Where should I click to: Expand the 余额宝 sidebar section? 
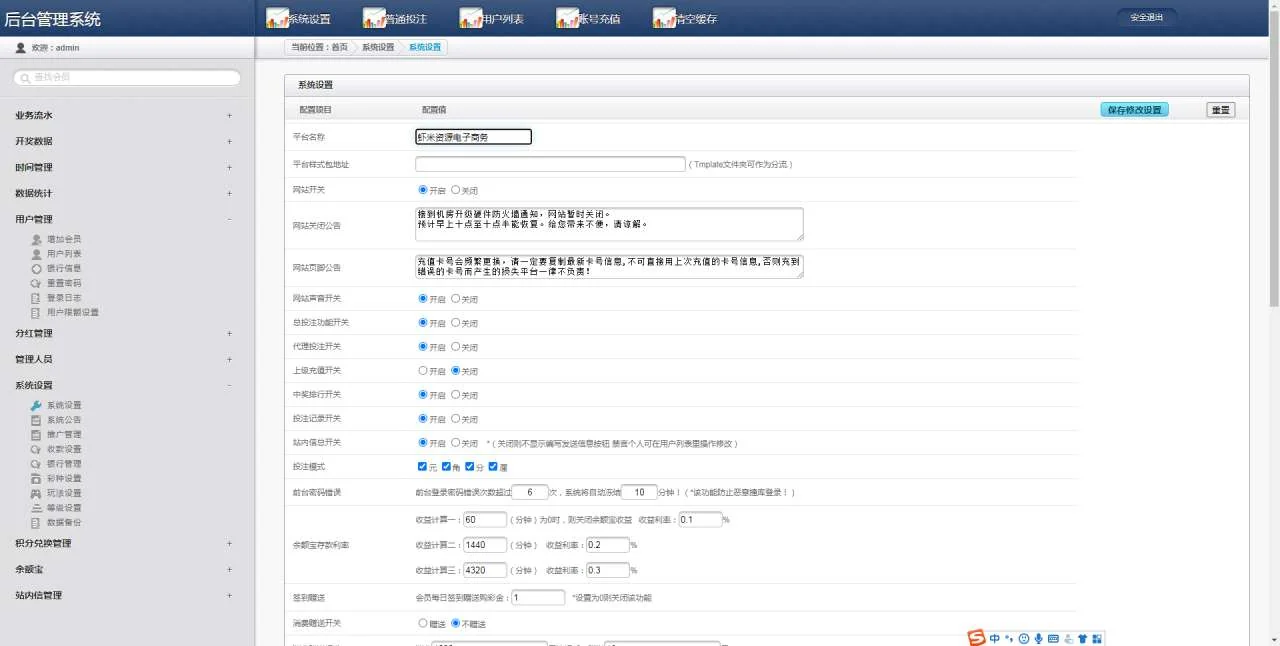[229, 569]
